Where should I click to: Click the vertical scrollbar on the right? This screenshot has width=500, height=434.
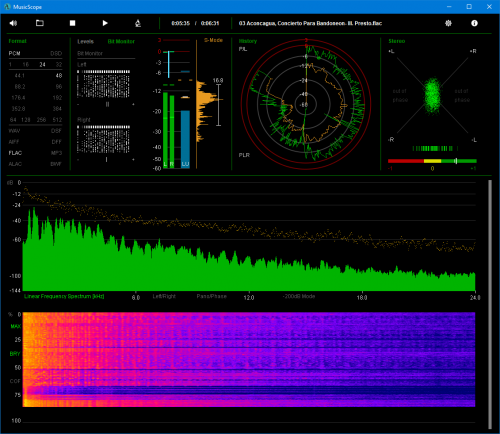[490, 305]
